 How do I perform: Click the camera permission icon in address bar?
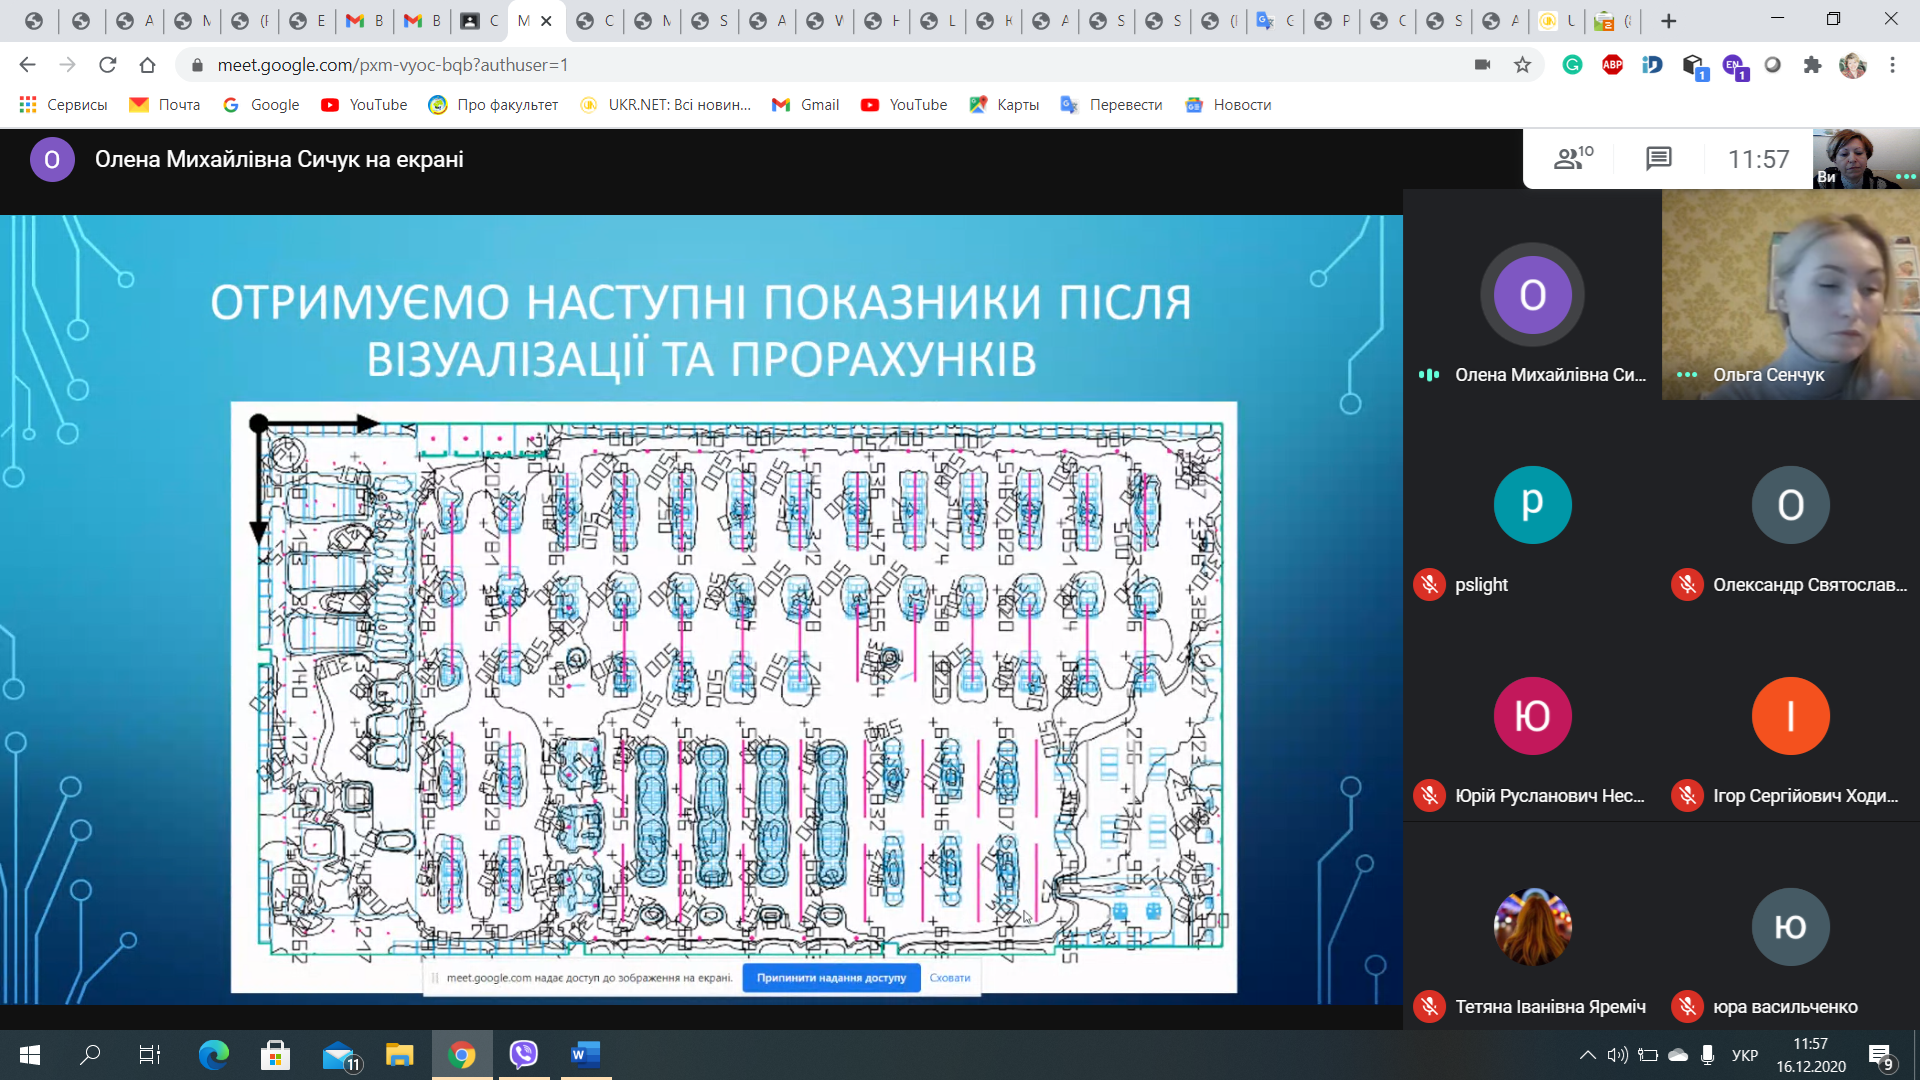point(1482,65)
